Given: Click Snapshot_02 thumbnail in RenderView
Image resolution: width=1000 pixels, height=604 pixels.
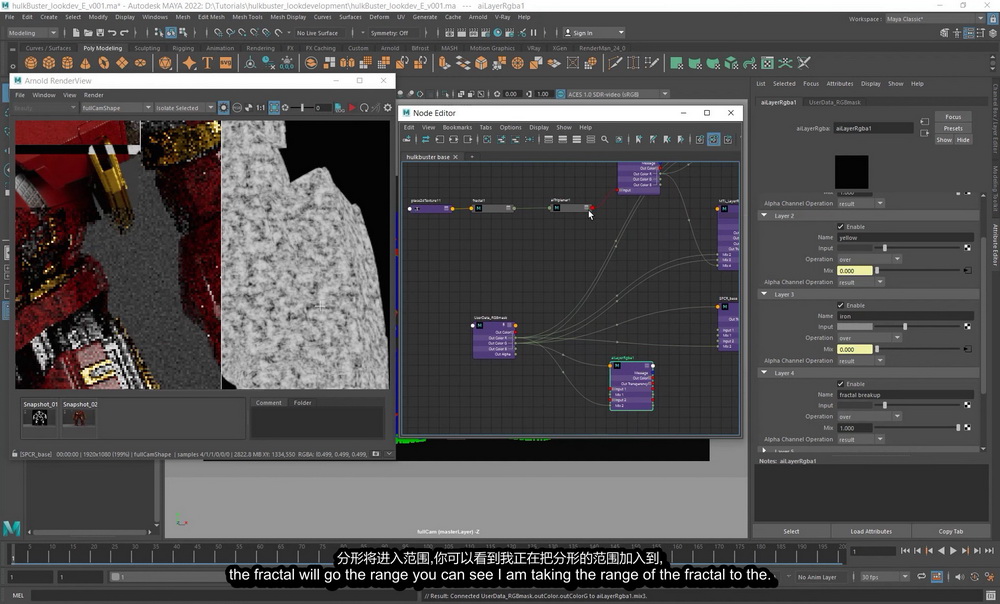Looking at the screenshot, I should pyautogui.click(x=79, y=418).
